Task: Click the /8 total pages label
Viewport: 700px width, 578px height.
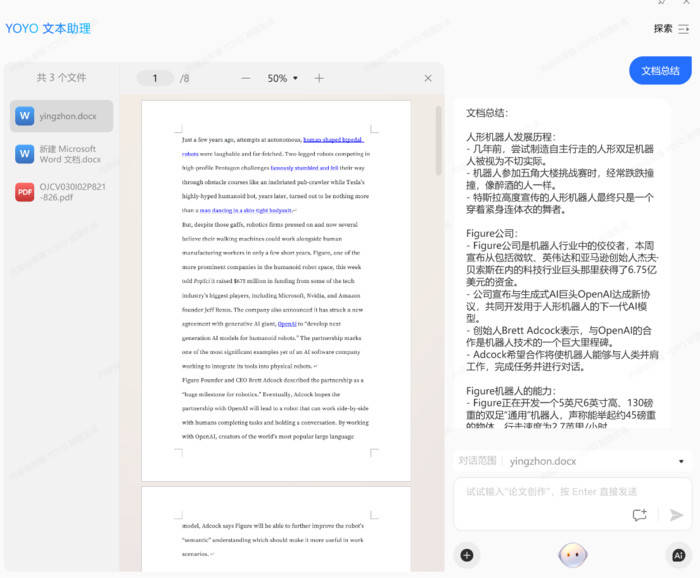Action: [x=184, y=79]
